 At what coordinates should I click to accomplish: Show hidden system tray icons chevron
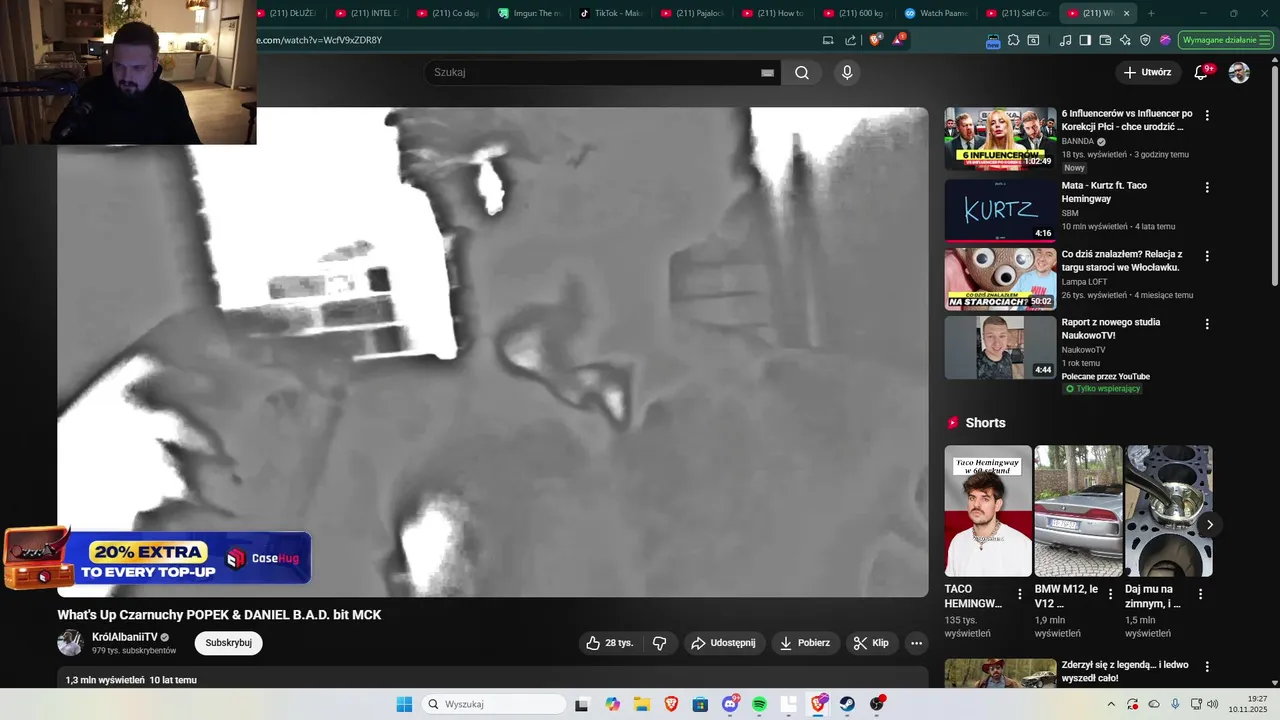(1113, 704)
